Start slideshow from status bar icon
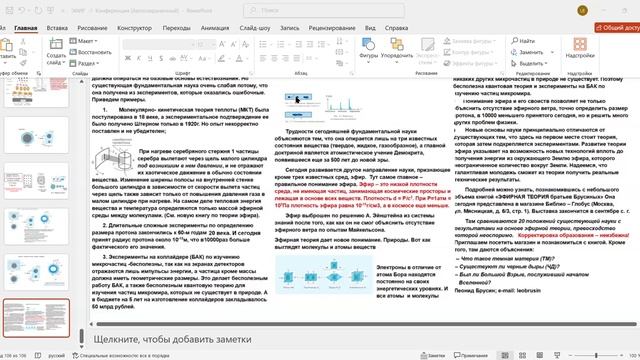Screen dimensions: 640x360 point(557,355)
